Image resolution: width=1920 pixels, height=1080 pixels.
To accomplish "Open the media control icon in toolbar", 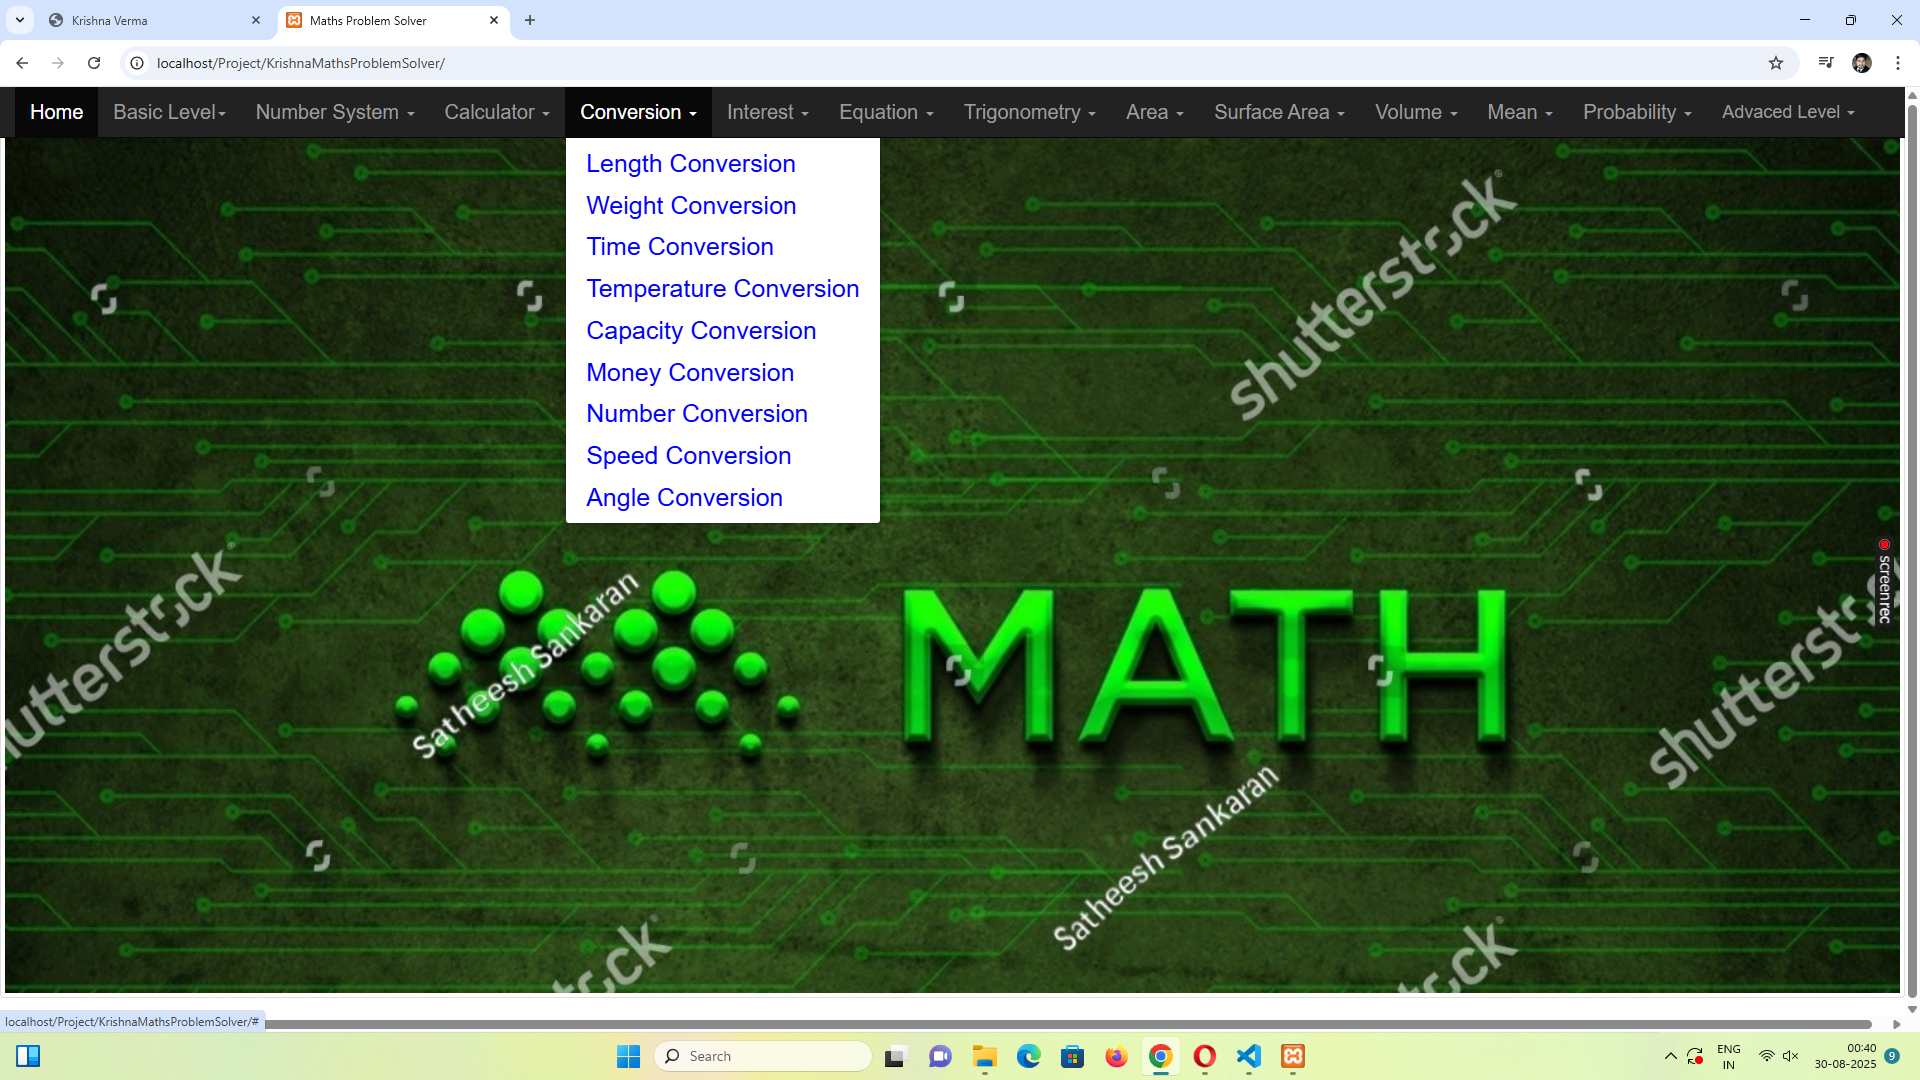I will tap(1826, 63).
